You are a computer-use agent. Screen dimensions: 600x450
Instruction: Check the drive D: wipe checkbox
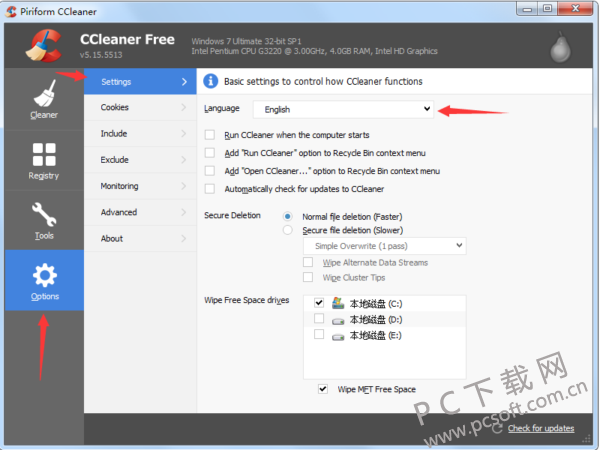319,318
